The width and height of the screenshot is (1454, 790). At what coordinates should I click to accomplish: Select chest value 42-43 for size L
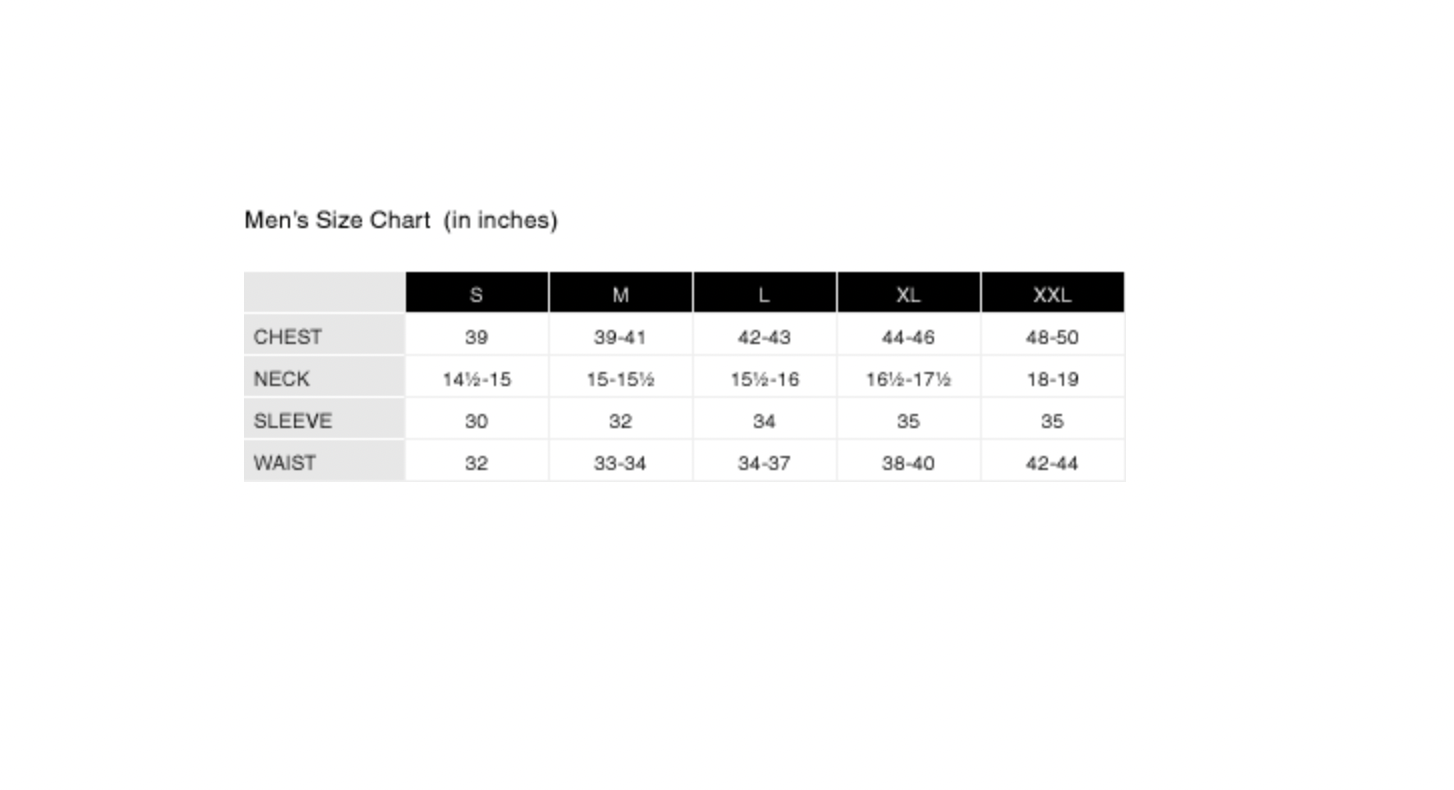point(765,337)
